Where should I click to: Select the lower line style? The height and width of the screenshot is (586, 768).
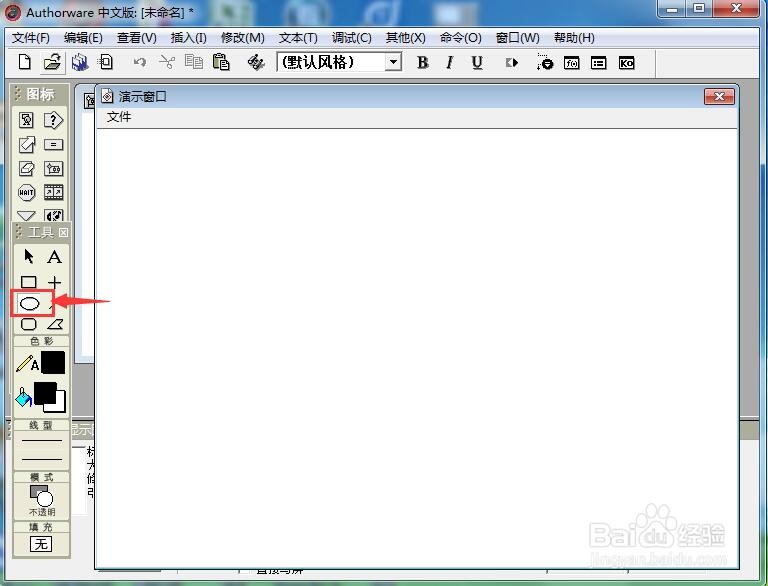click(42, 460)
